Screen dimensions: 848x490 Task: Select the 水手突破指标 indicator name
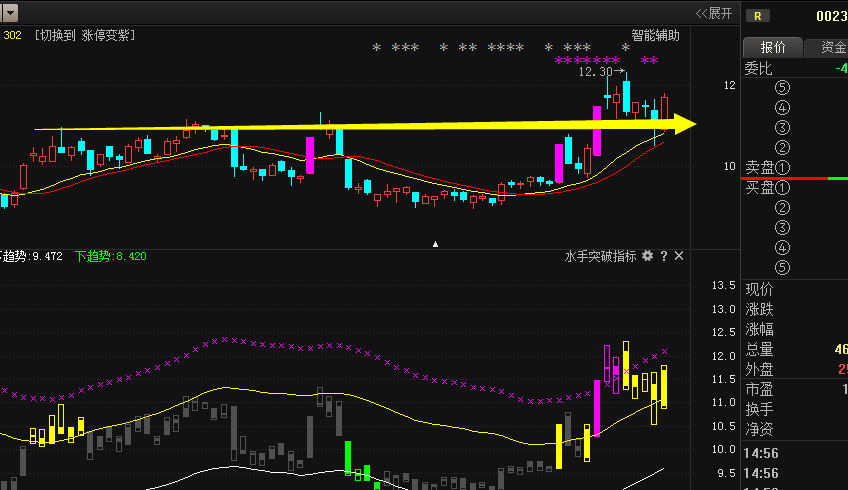(x=600, y=256)
